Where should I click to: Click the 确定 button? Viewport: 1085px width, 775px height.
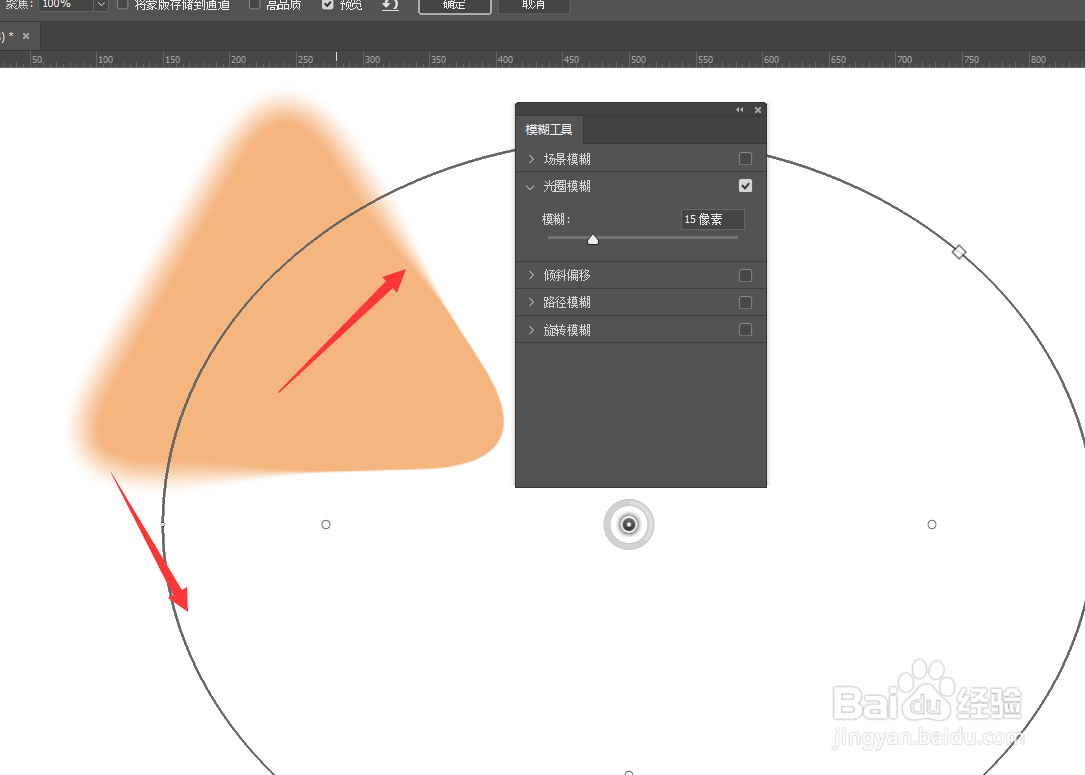[x=455, y=5]
